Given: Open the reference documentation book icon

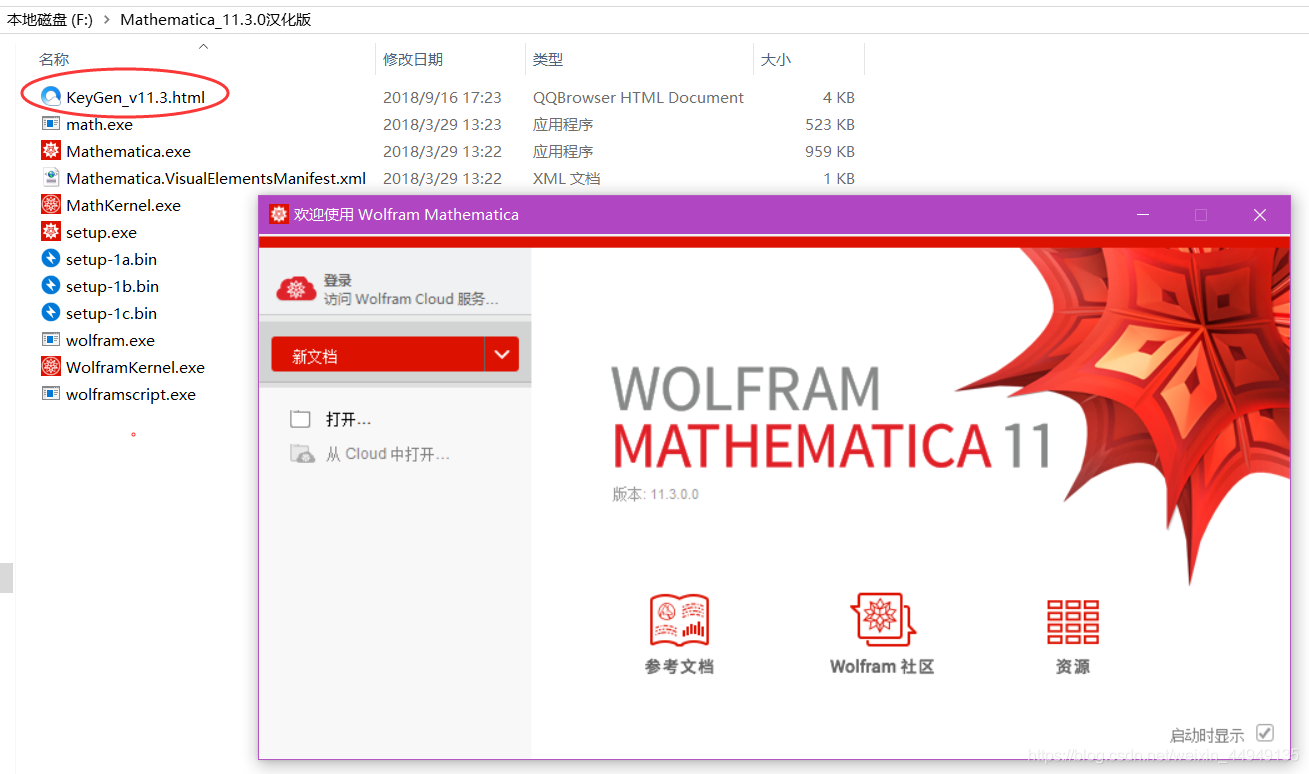Looking at the screenshot, I should tap(679, 619).
